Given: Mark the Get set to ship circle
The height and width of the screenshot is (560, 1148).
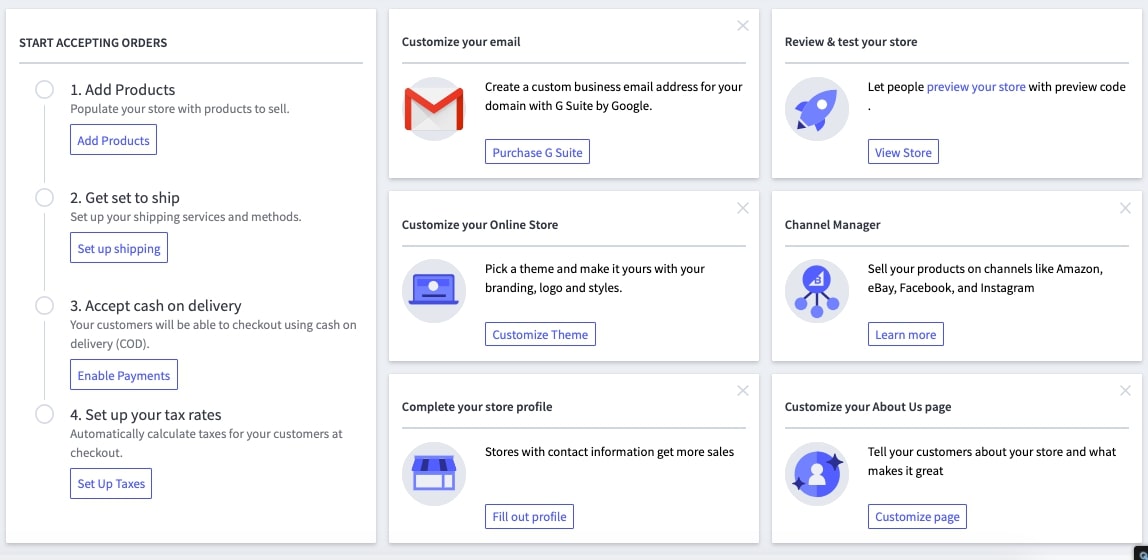Looking at the screenshot, I should click(x=44, y=197).
